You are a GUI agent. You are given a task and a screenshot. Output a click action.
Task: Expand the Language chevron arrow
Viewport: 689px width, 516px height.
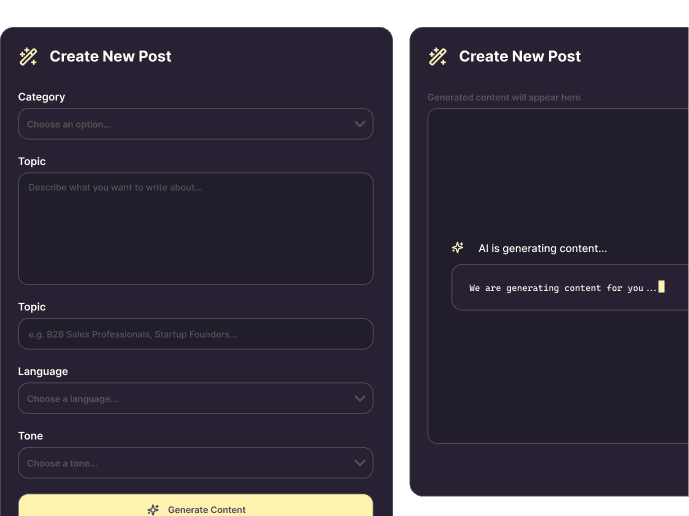(x=360, y=399)
